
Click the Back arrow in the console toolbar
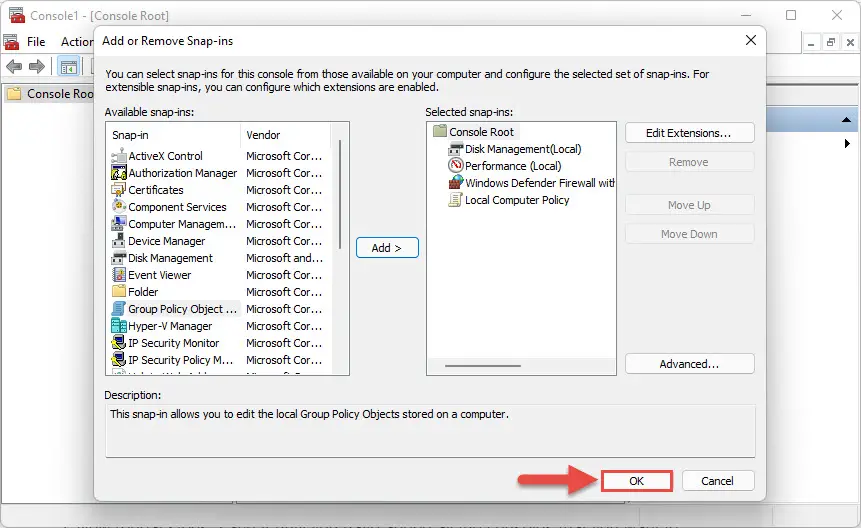coord(14,67)
